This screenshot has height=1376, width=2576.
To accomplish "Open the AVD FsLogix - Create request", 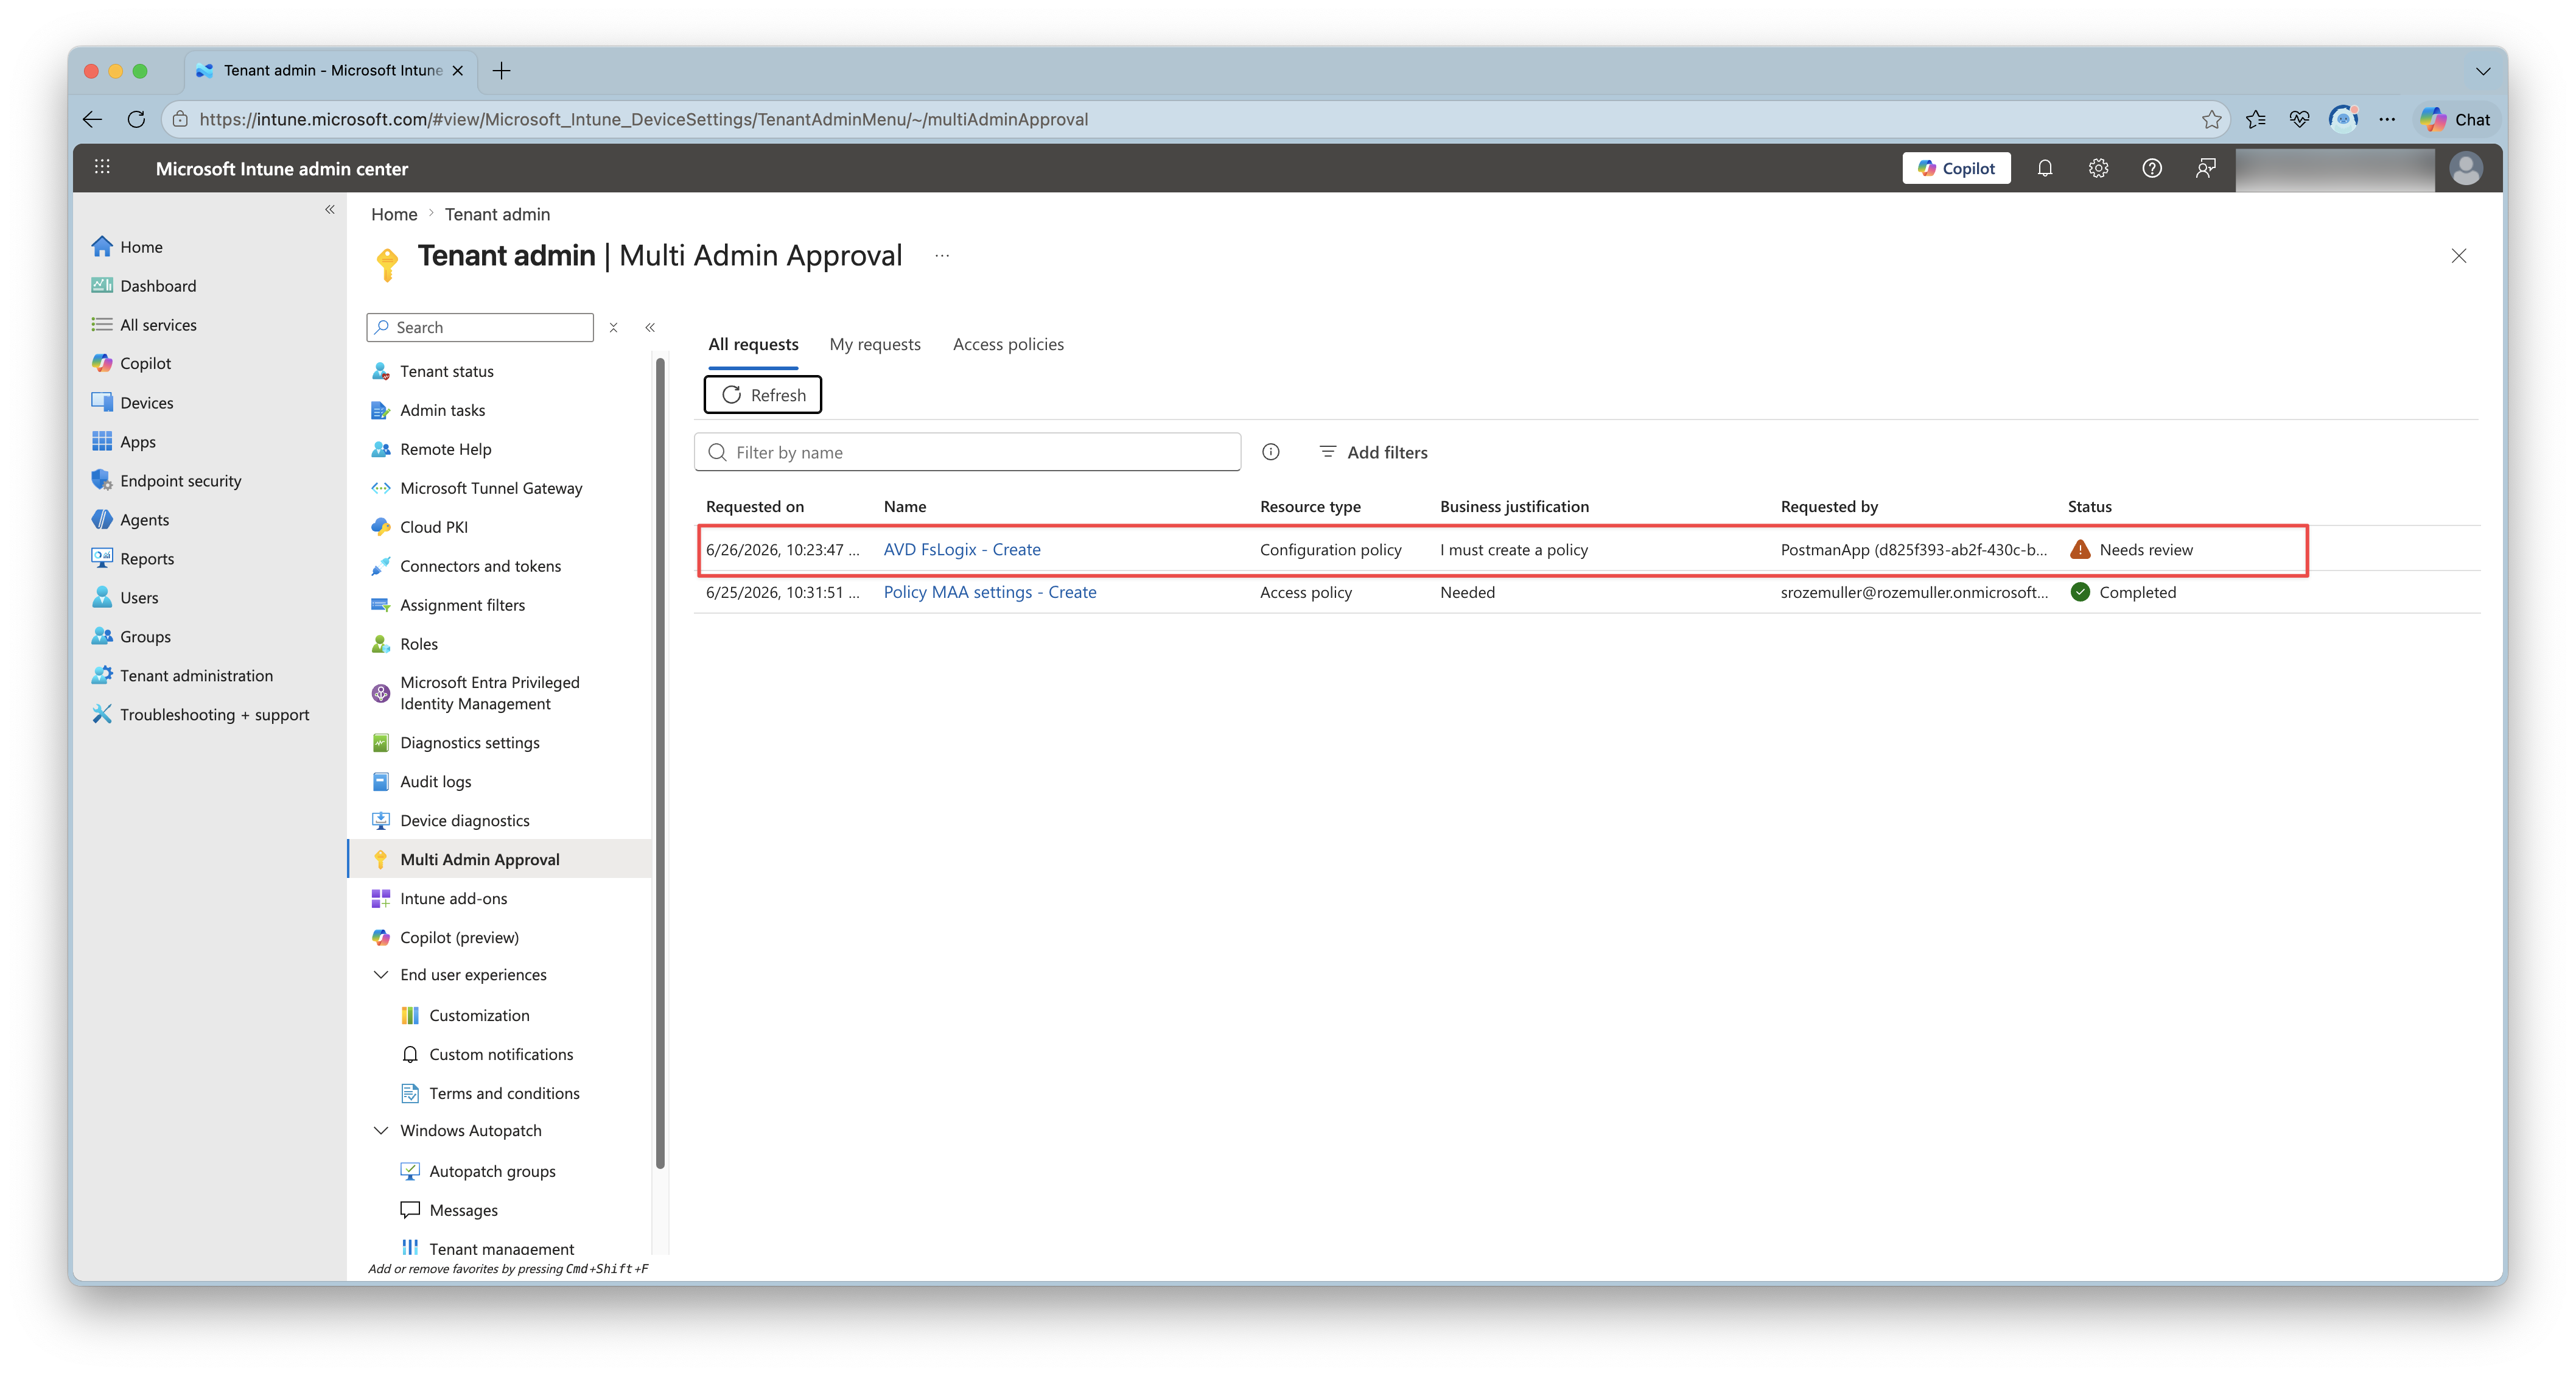I will [x=962, y=549].
